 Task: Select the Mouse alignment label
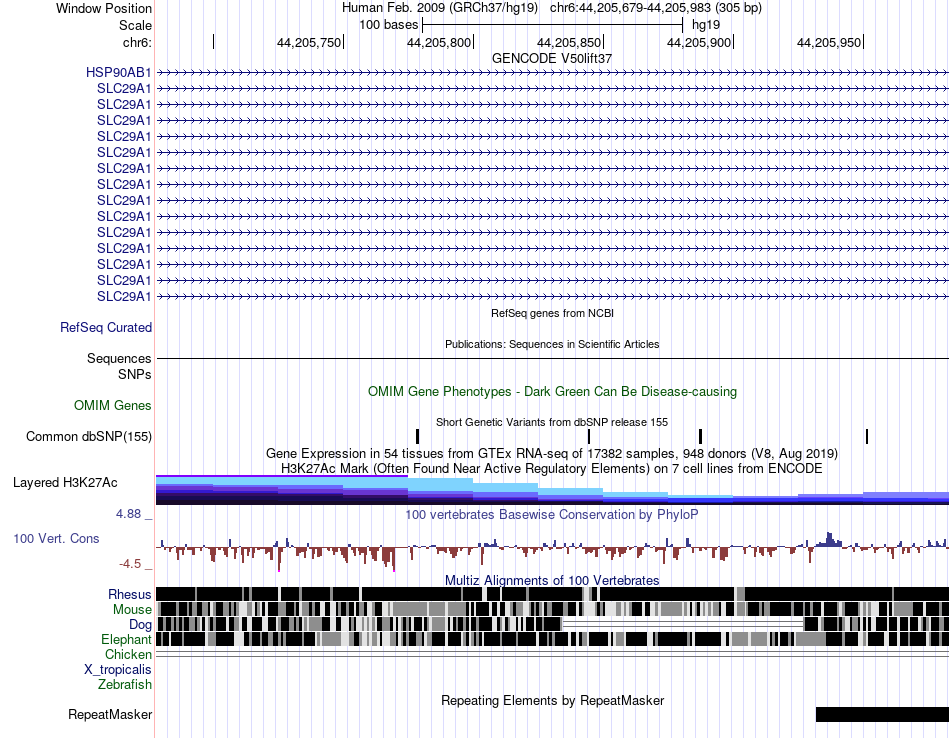point(132,610)
